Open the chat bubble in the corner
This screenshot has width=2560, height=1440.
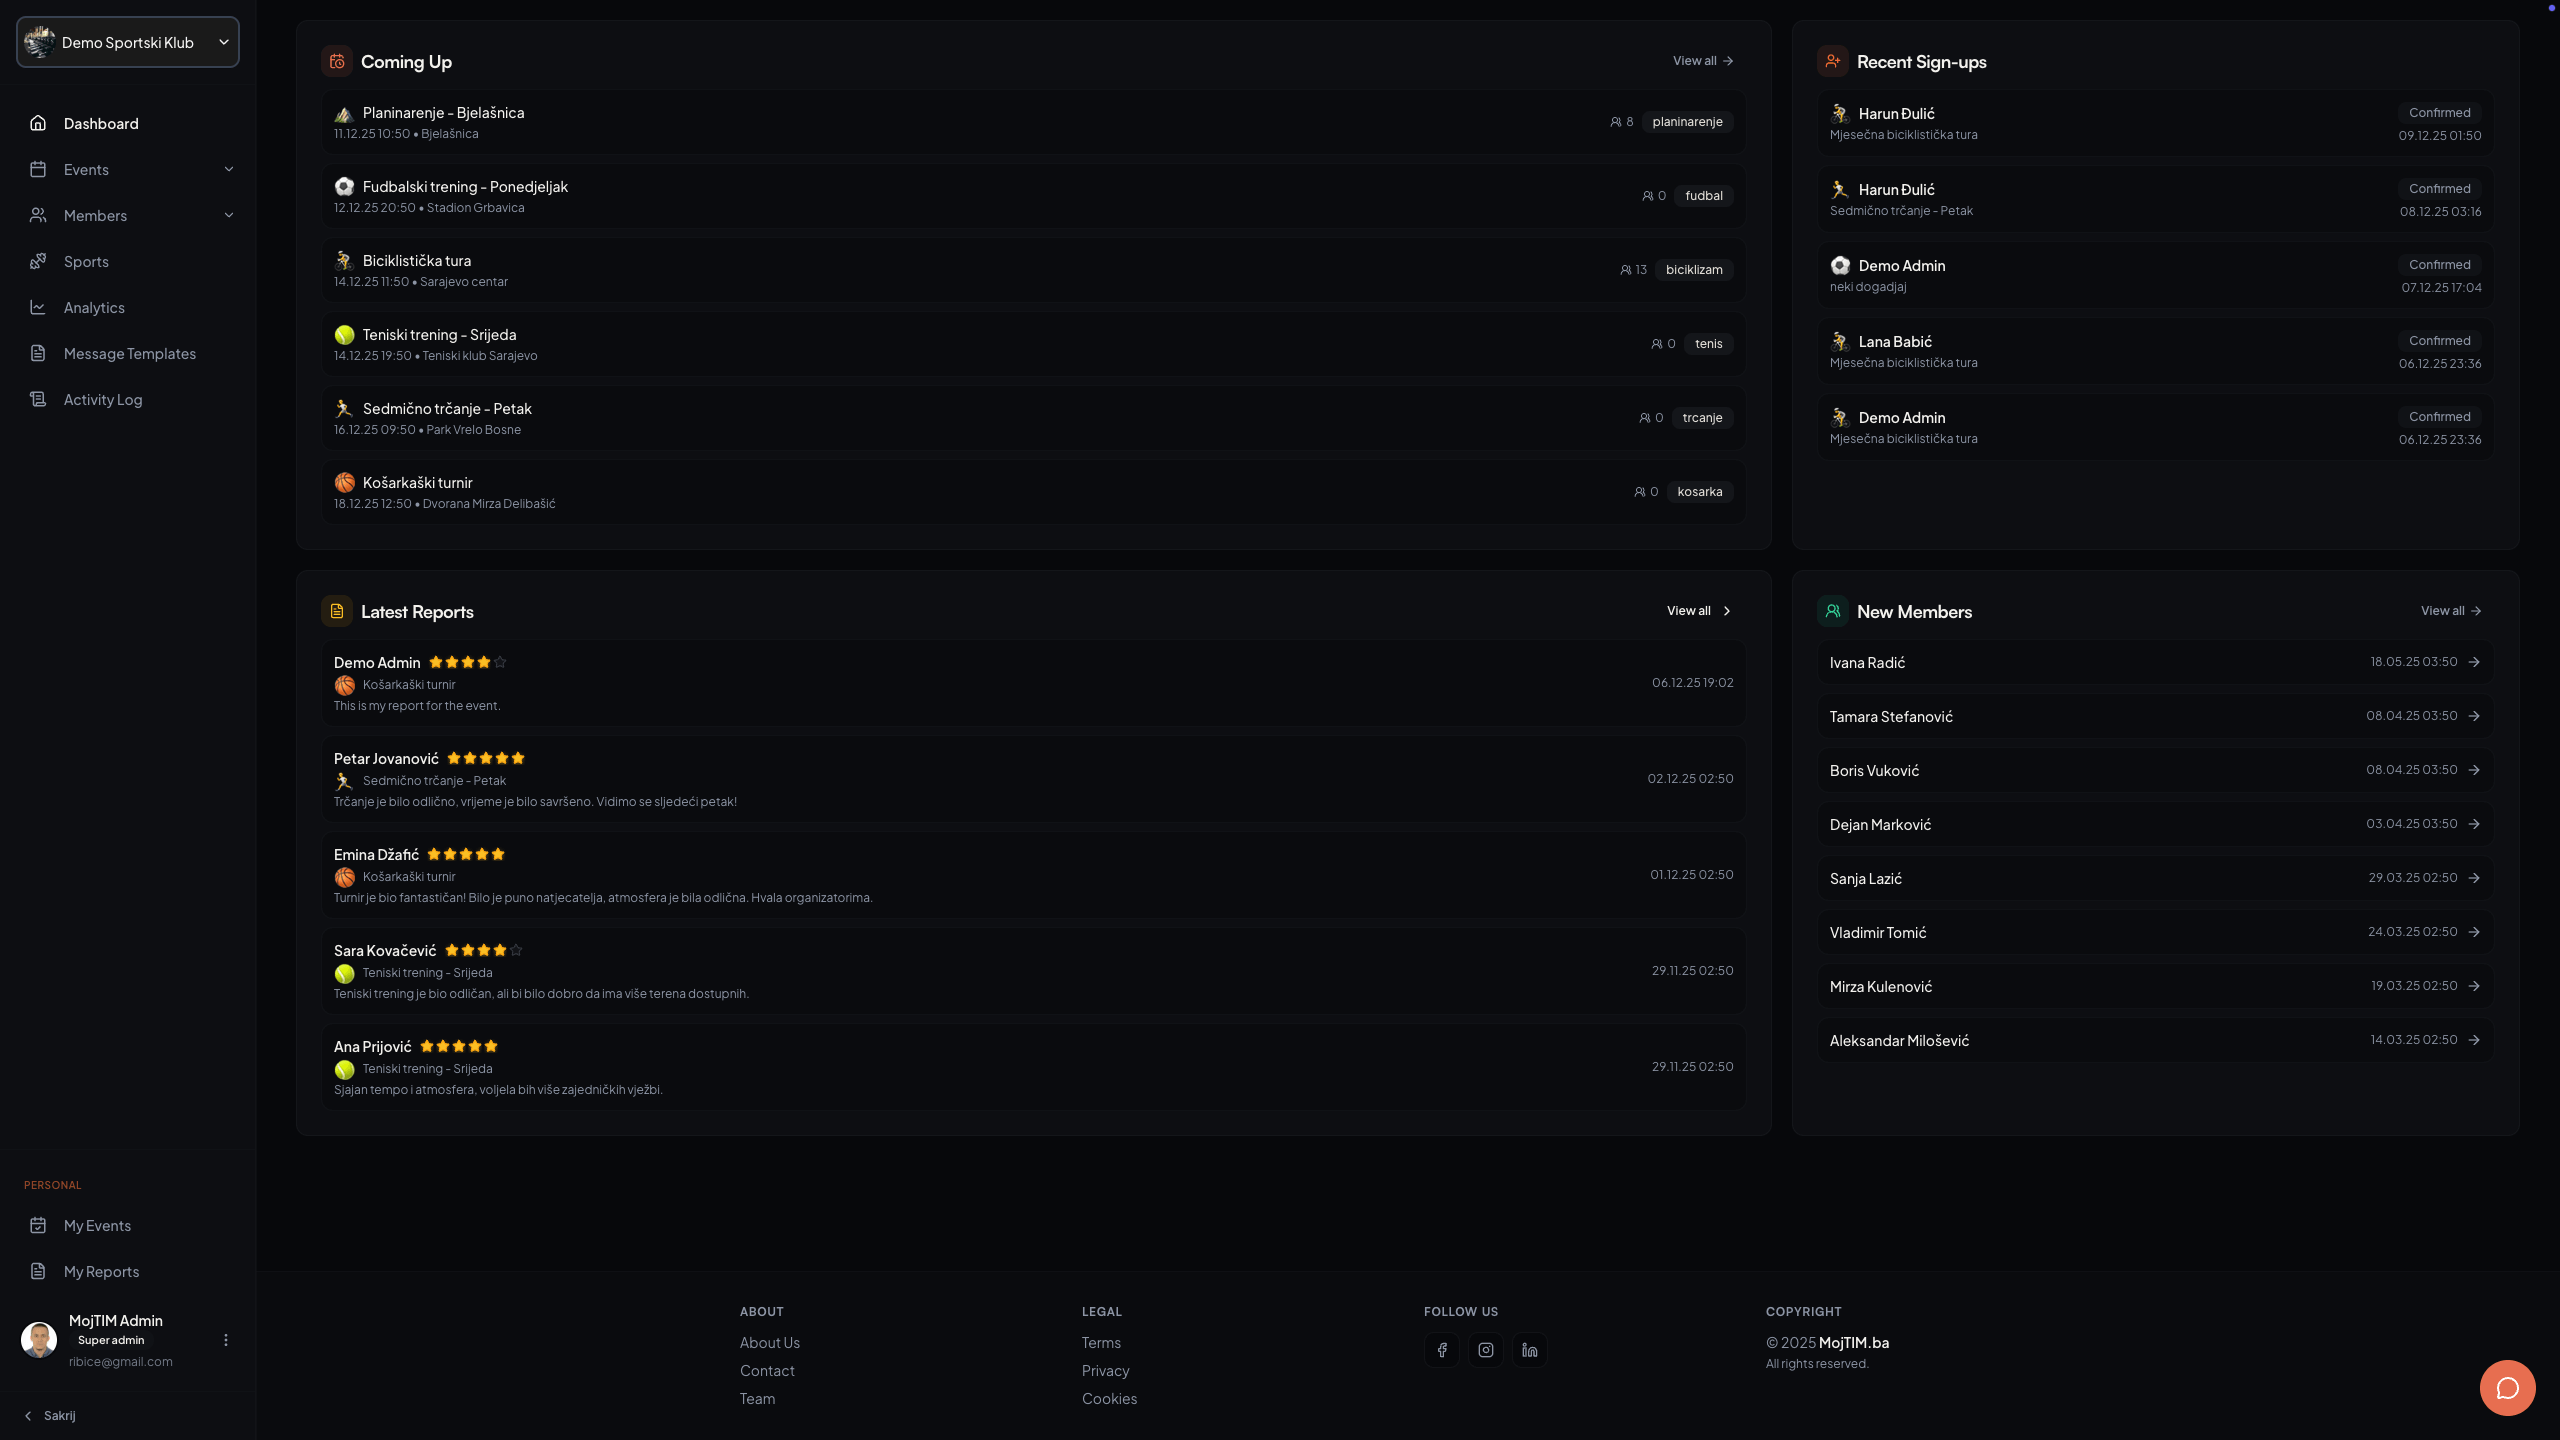[2507, 1387]
